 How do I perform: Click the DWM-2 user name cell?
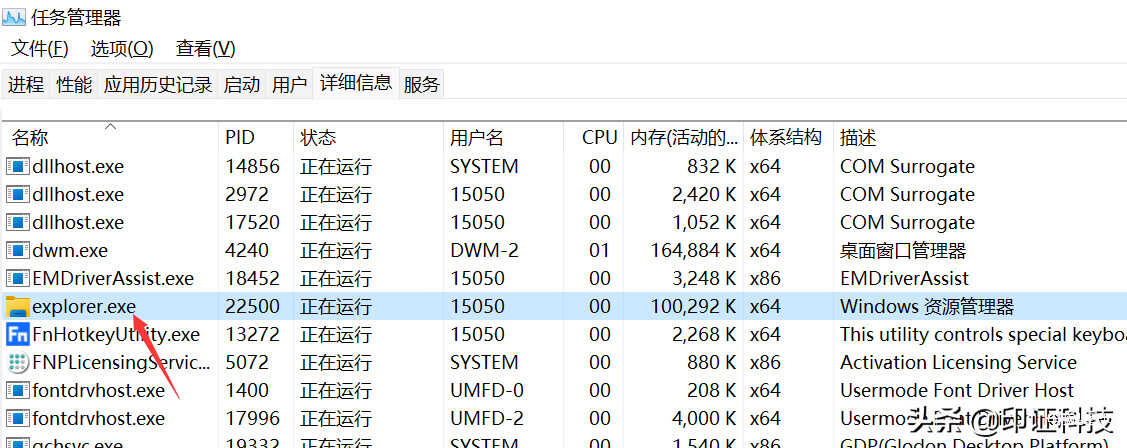(x=484, y=251)
